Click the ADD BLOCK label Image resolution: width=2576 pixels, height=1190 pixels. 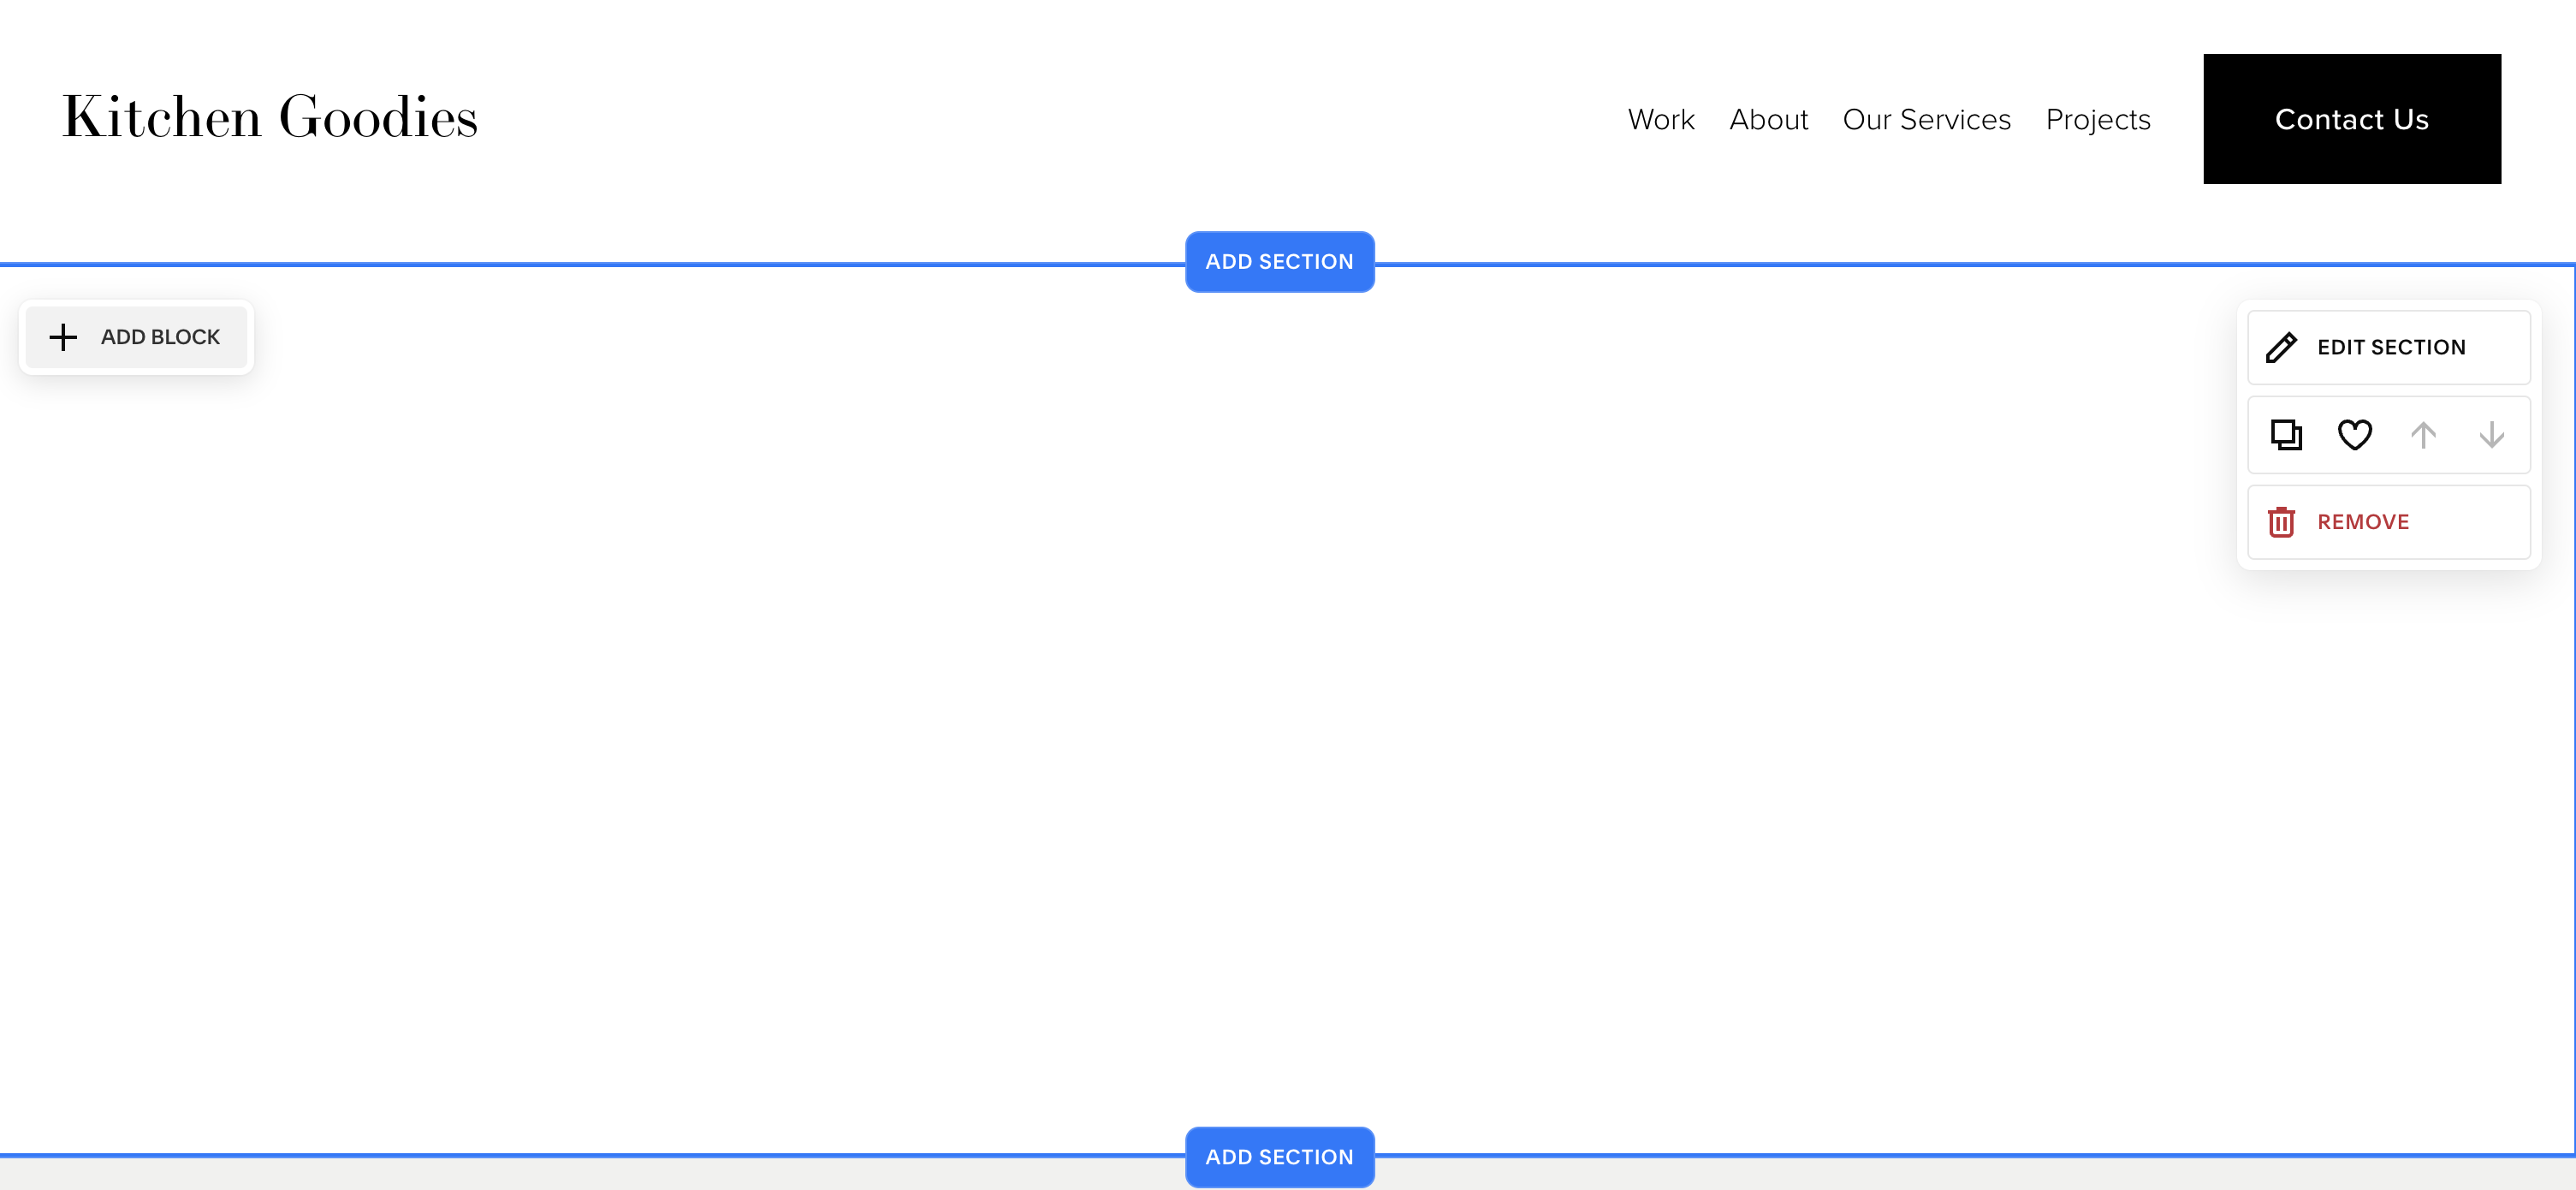(160, 337)
